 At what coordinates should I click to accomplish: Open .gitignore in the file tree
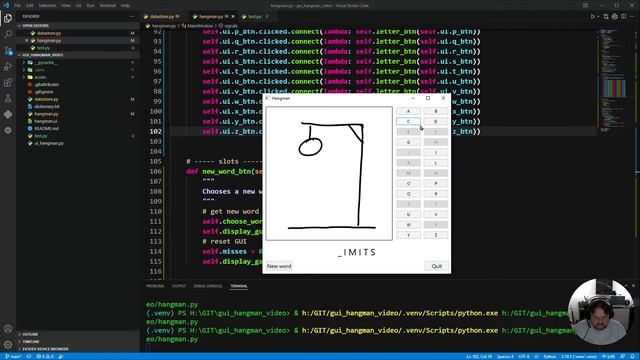click(x=44, y=92)
